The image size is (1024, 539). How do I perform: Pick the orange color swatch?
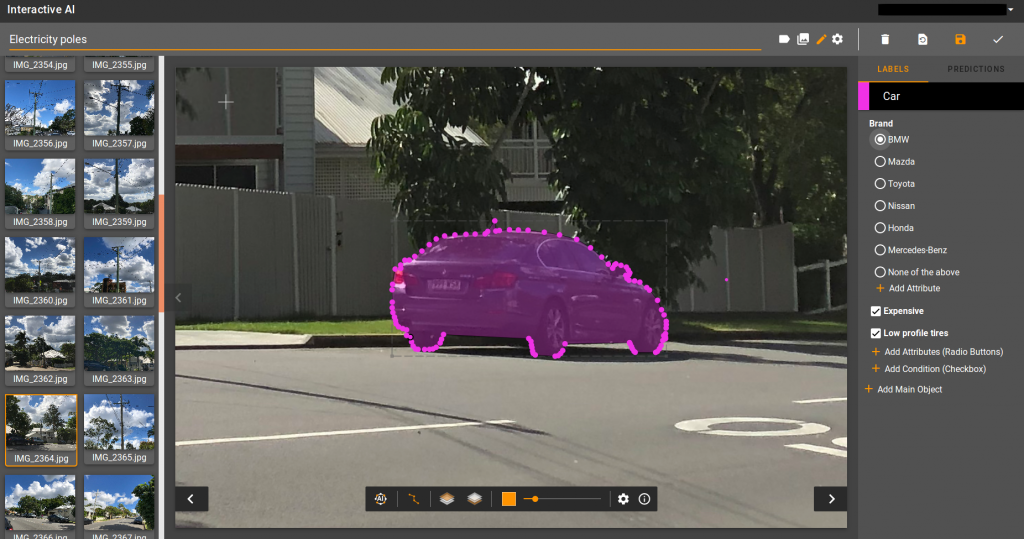(509, 499)
